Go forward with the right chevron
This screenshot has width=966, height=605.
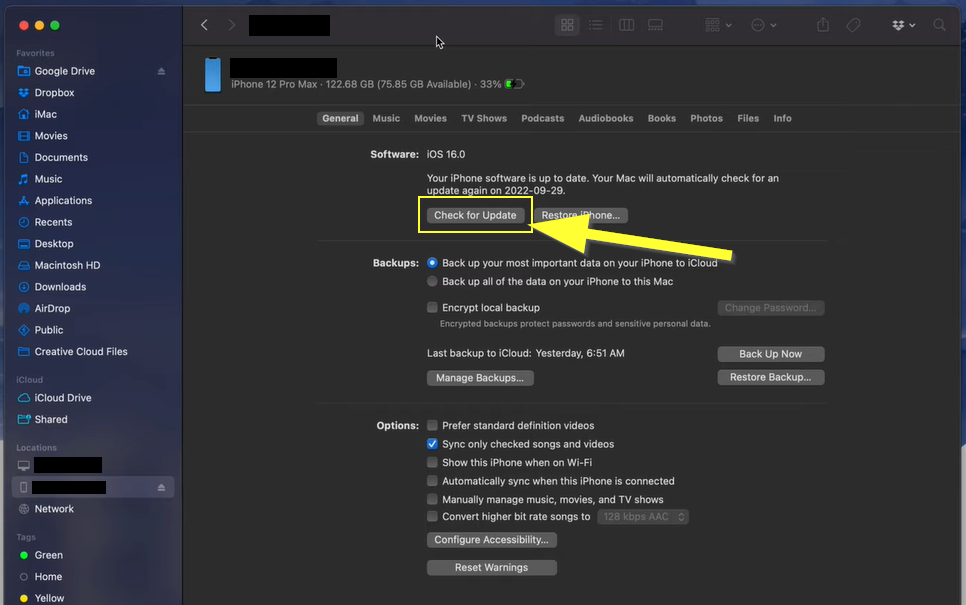point(232,25)
